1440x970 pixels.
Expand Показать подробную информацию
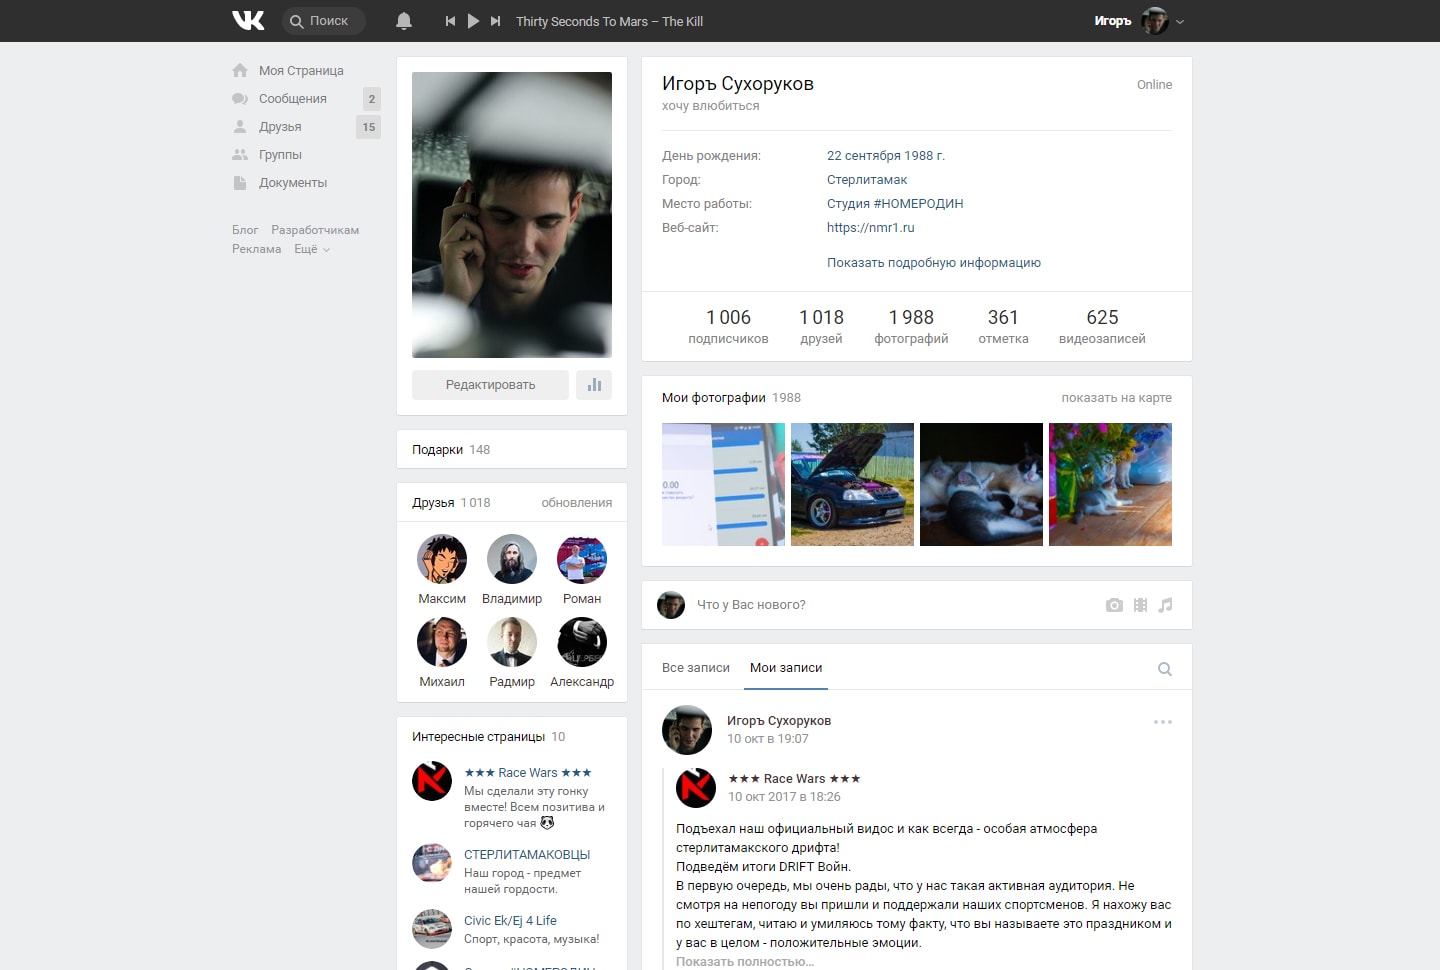pos(934,263)
